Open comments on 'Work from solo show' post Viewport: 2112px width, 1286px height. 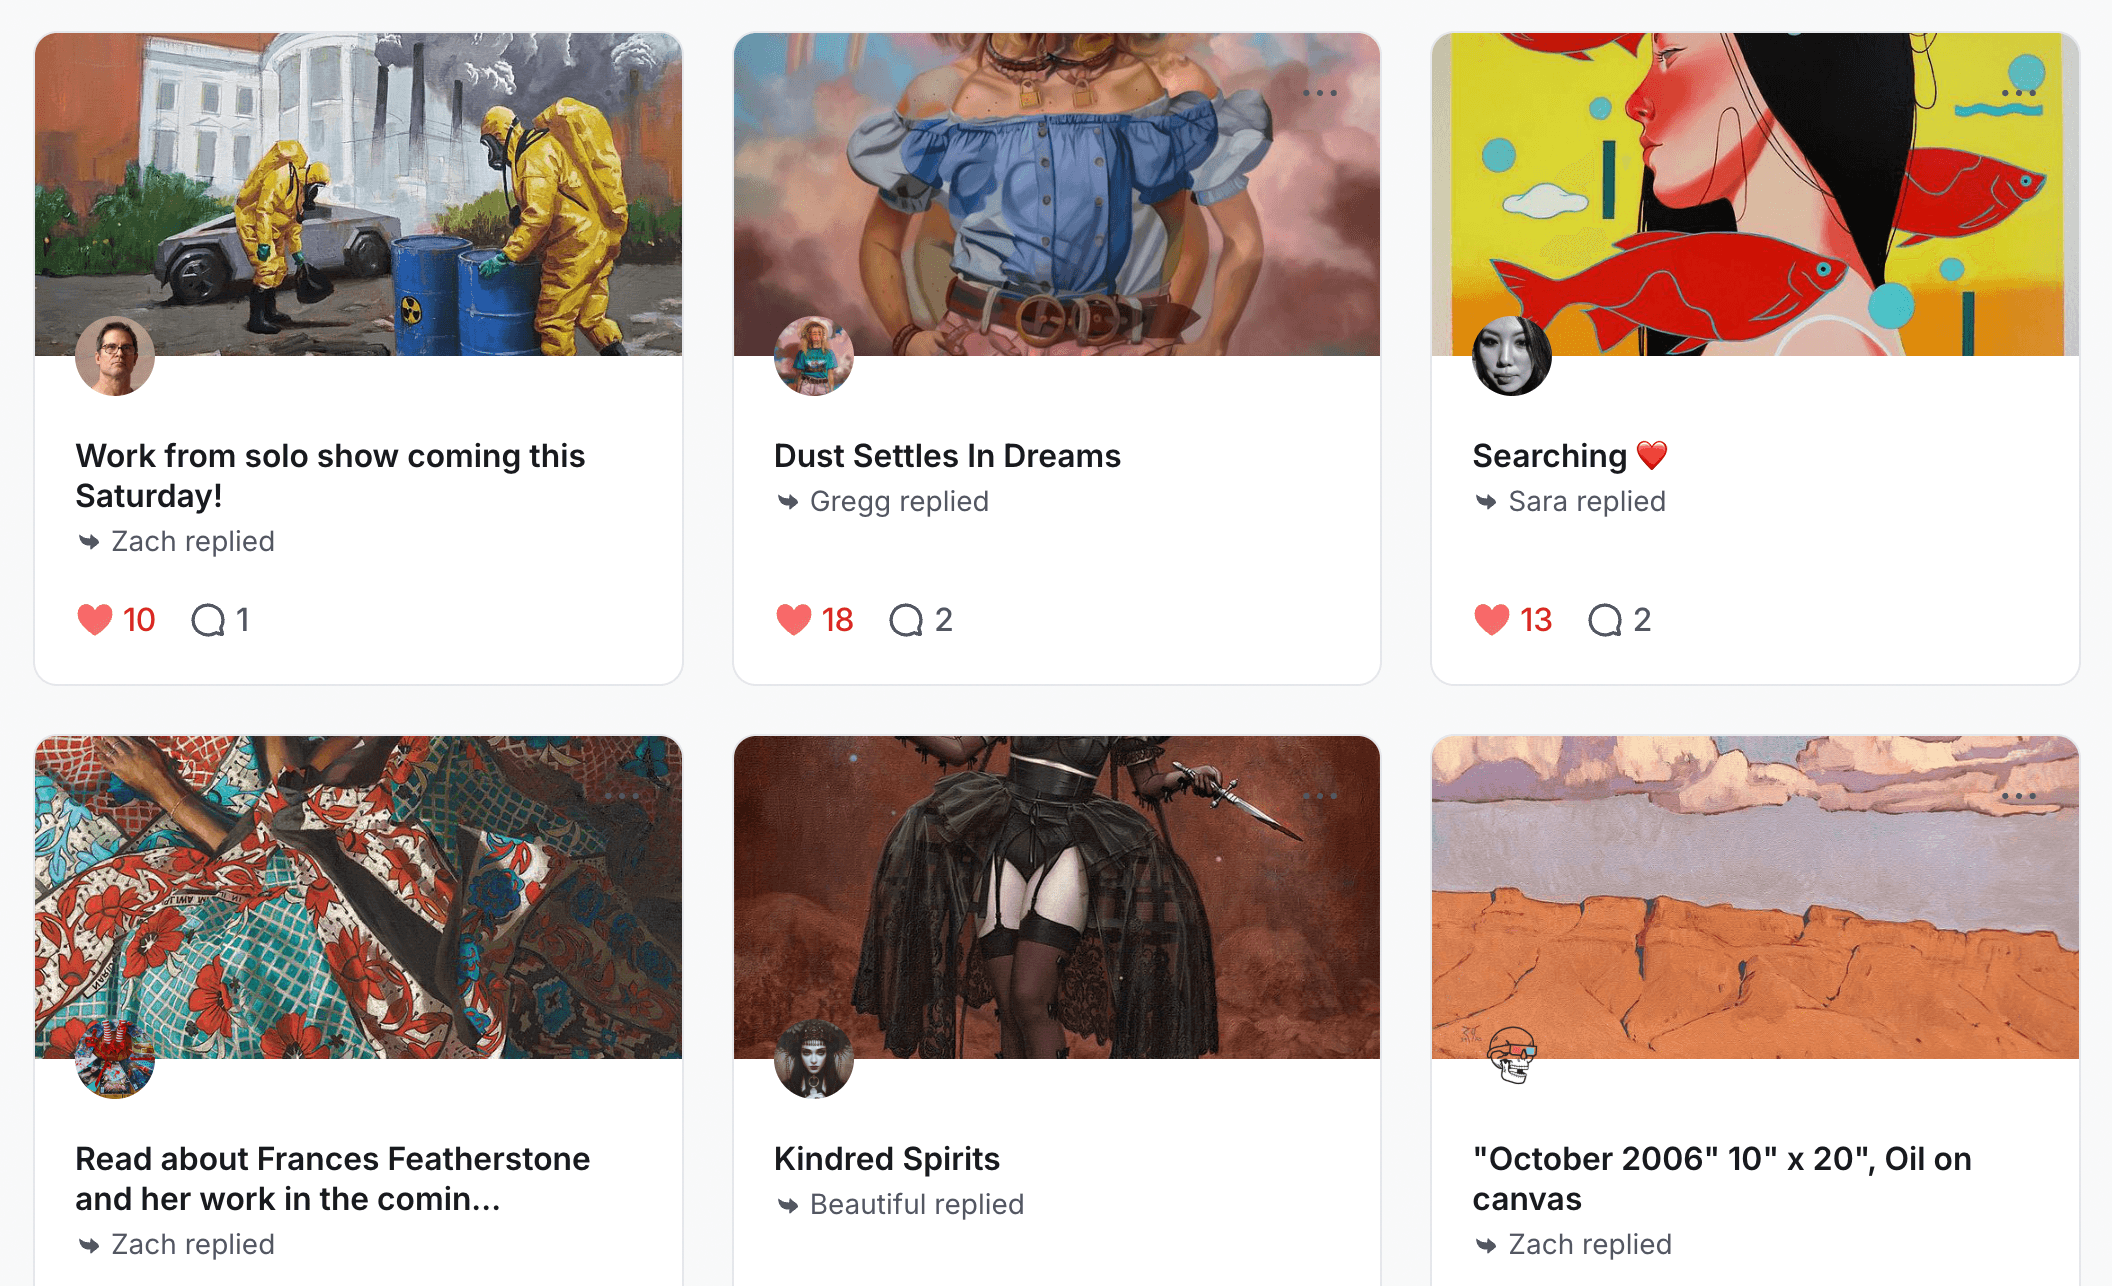[208, 620]
